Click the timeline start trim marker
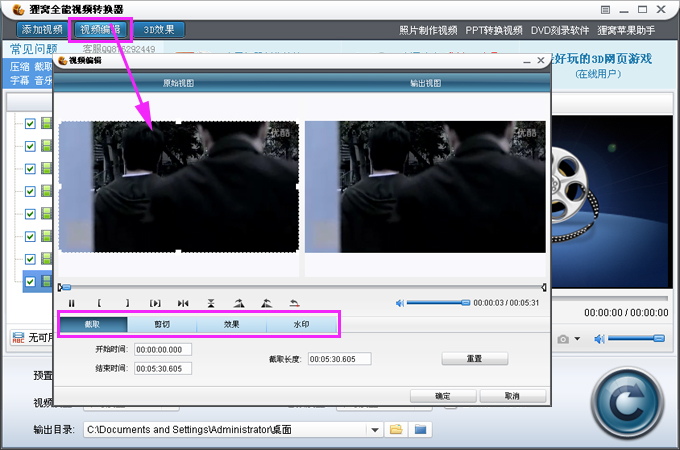The height and width of the screenshot is (450, 680). click(x=60, y=287)
